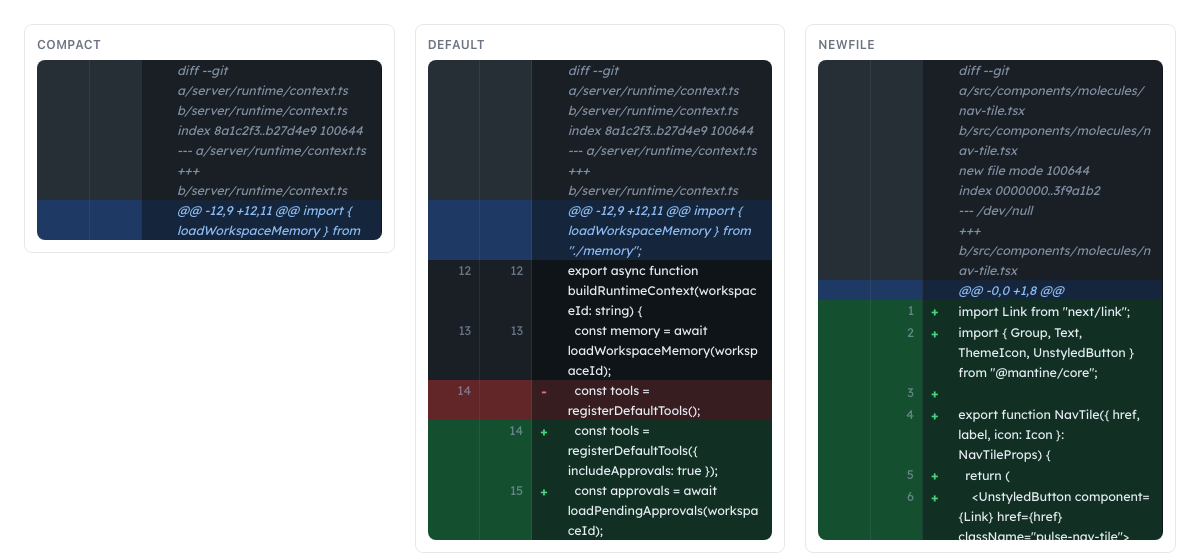This screenshot has width=1200, height=560.
Task: Click the plus marker on NEWFILE line 2
Action: point(935,332)
